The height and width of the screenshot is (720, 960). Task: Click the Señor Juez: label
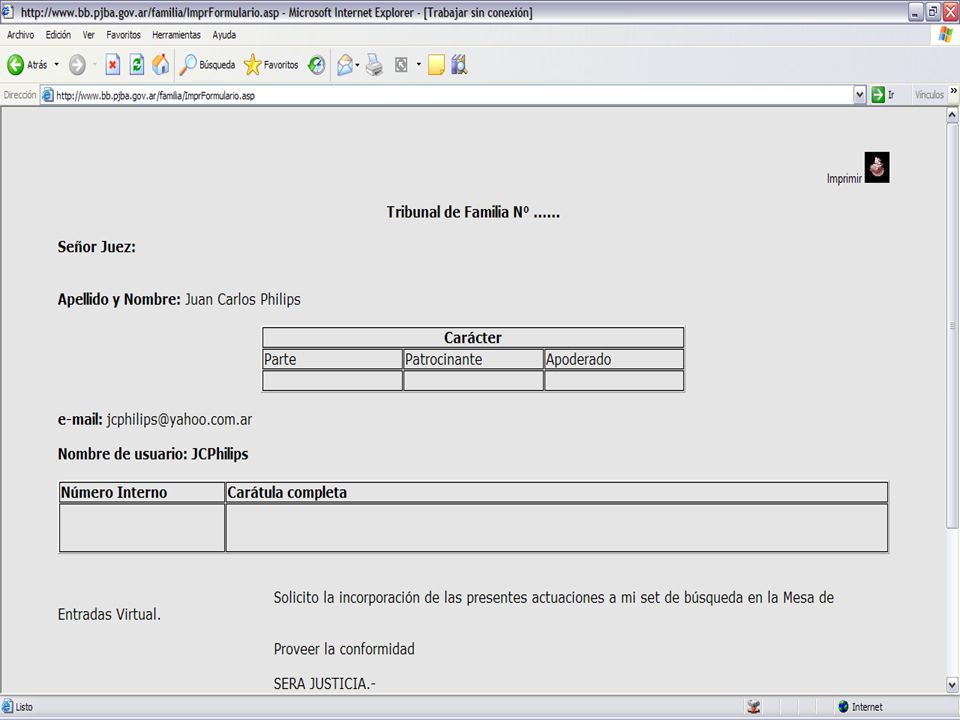click(x=97, y=247)
